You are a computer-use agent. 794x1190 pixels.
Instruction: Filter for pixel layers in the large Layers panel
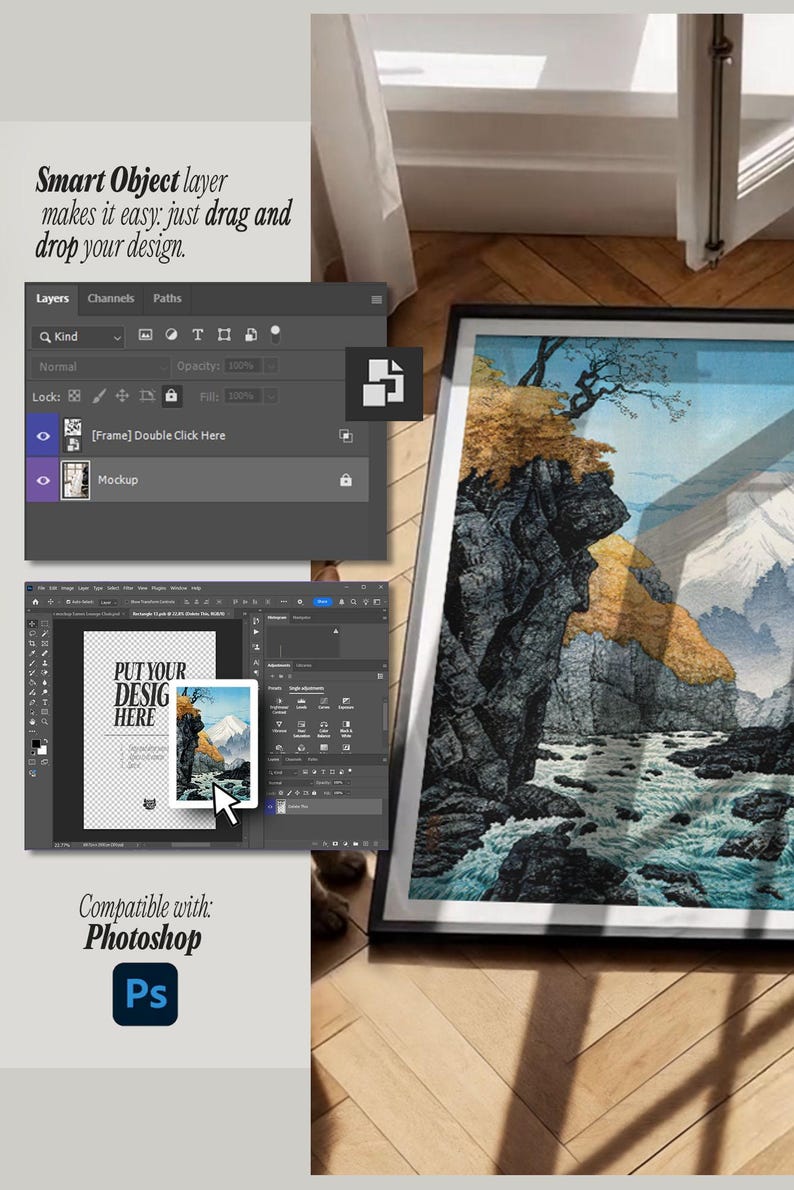[145, 335]
